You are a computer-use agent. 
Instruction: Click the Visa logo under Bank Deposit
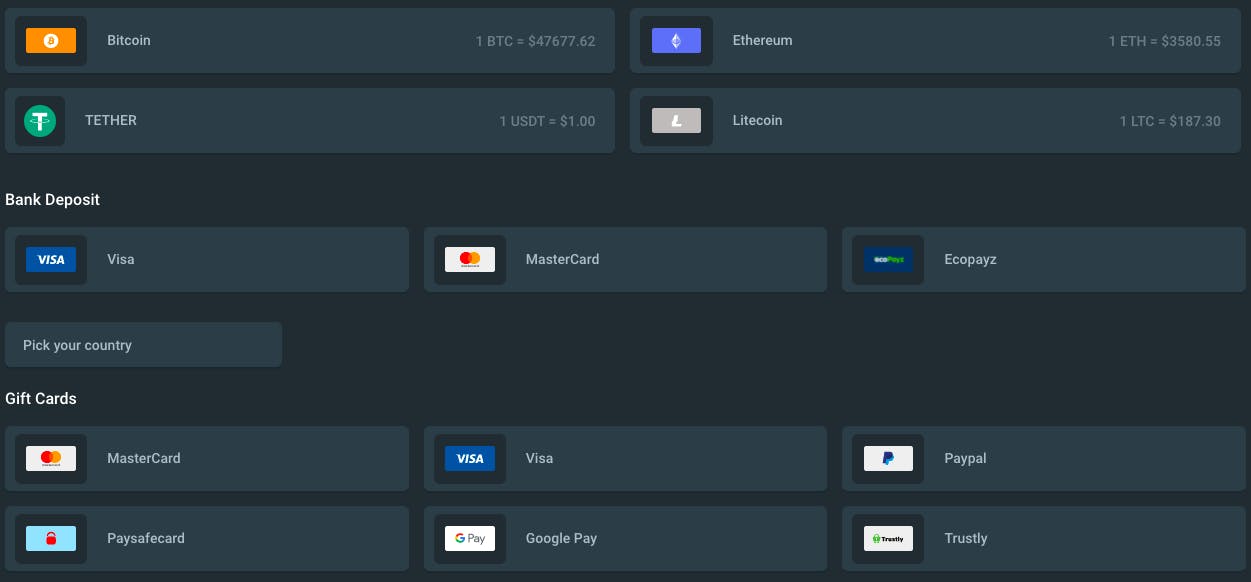click(51, 260)
